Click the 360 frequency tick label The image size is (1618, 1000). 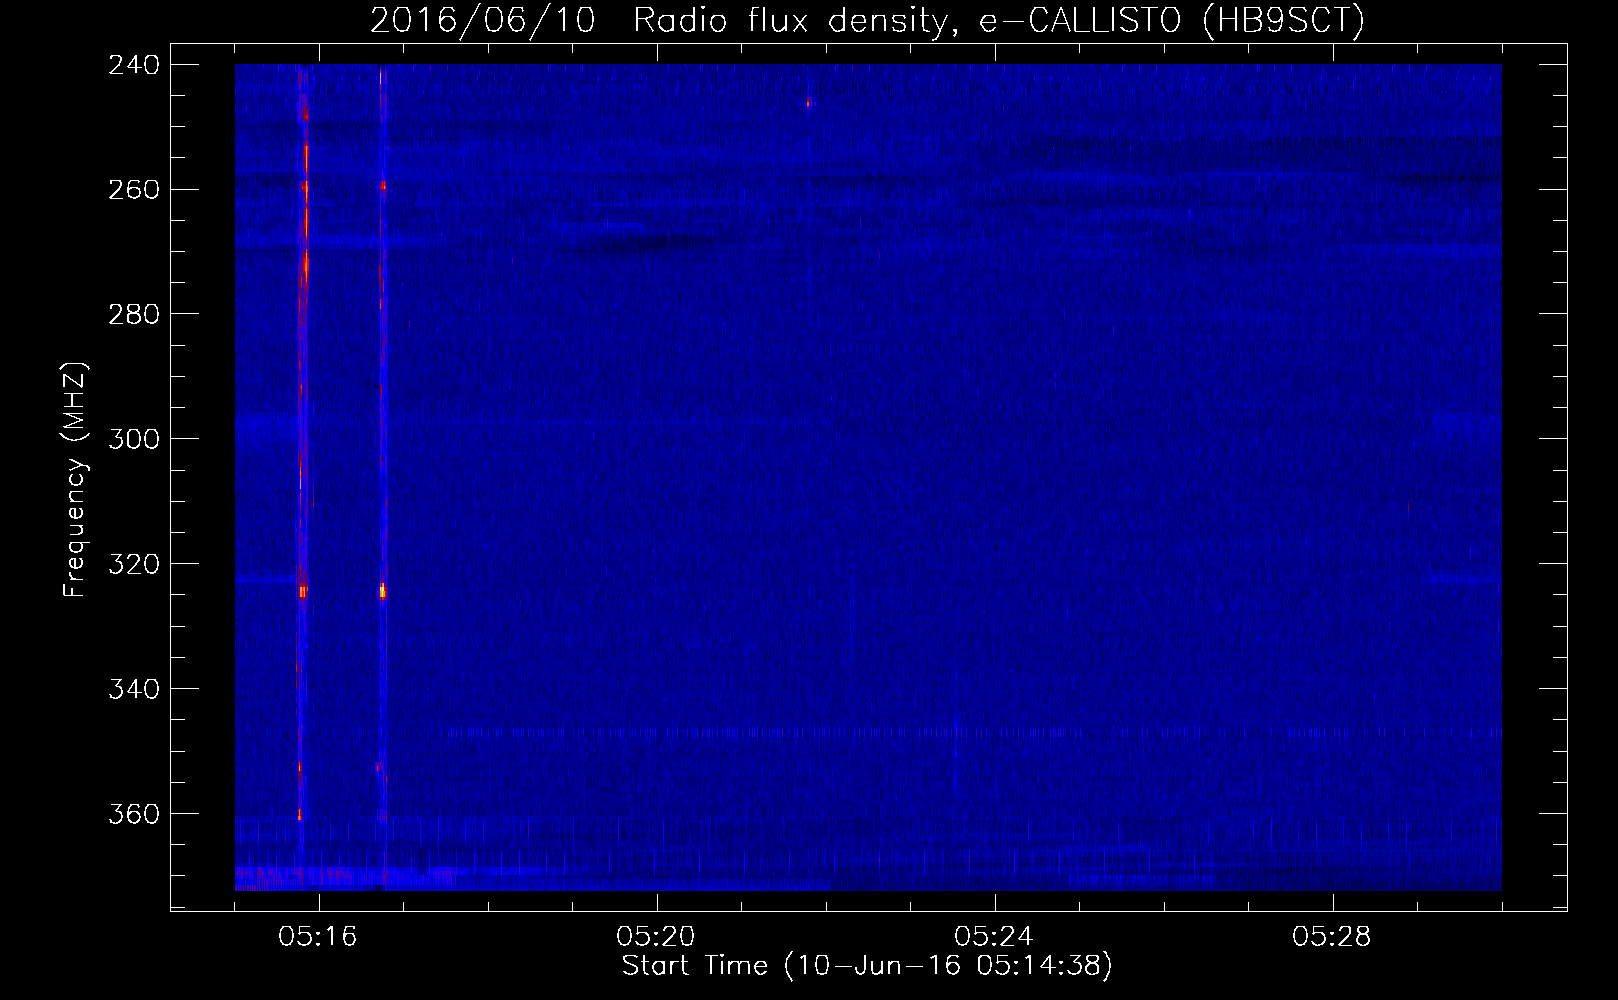click(x=134, y=815)
